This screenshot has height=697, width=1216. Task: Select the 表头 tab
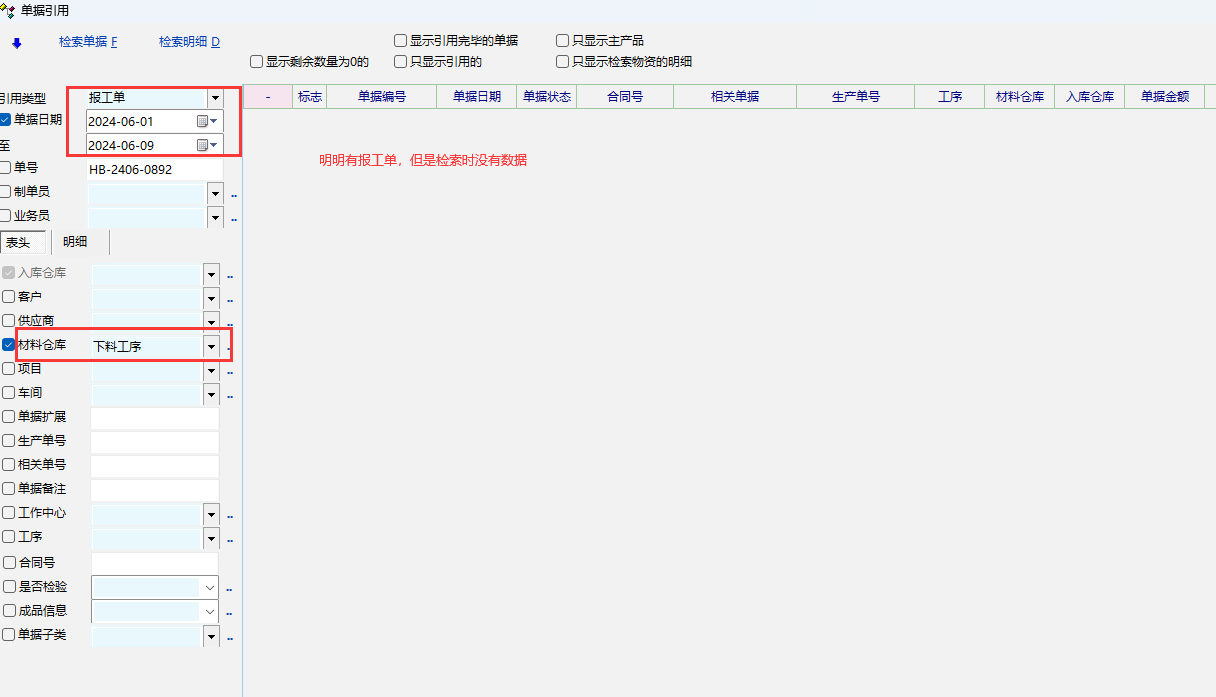coord(18,242)
